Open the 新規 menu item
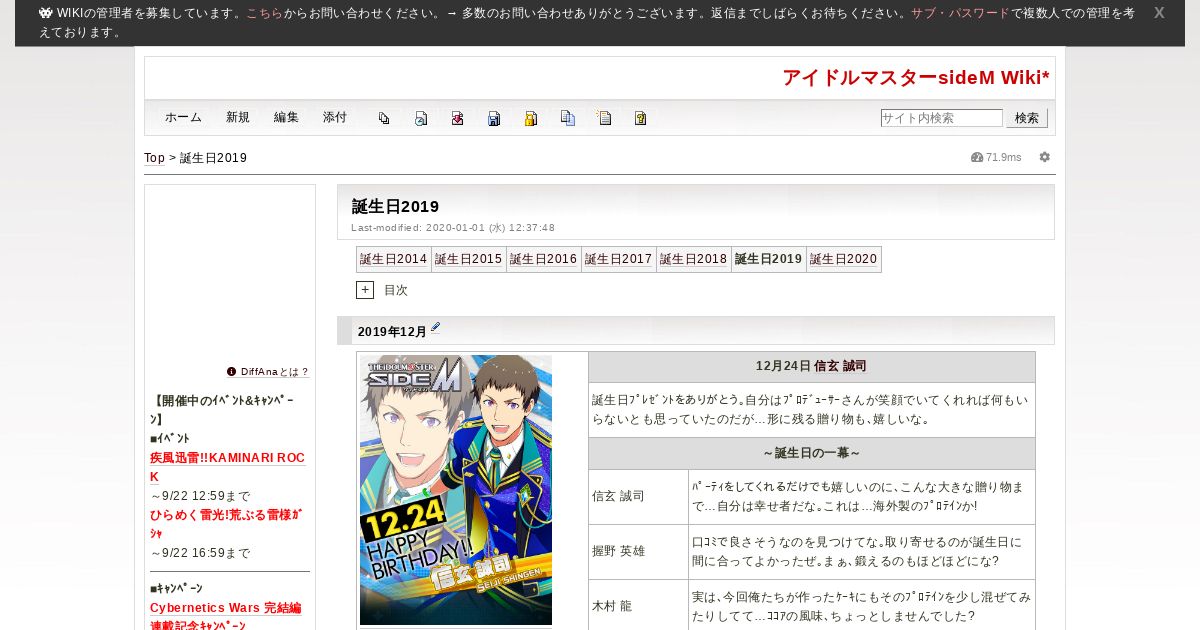The height and width of the screenshot is (630, 1200). [x=238, y=118]
